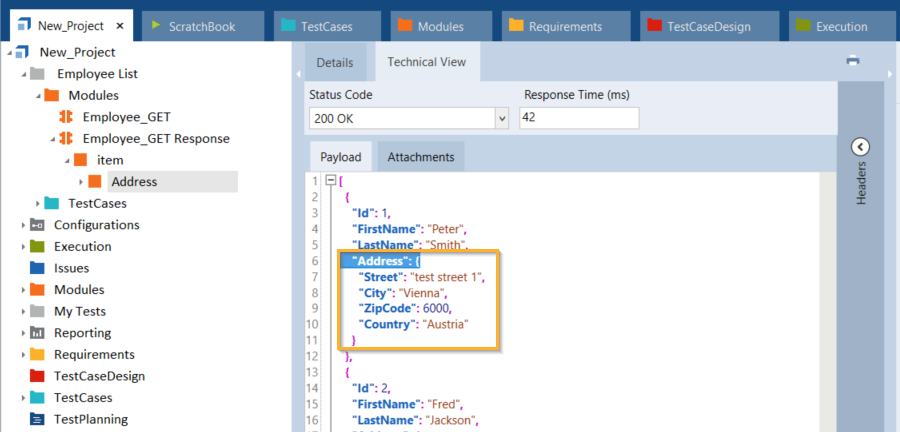Screen dimensions: 900x432
Task: Click the Reporting icon in tree
Action: (37, 333)
